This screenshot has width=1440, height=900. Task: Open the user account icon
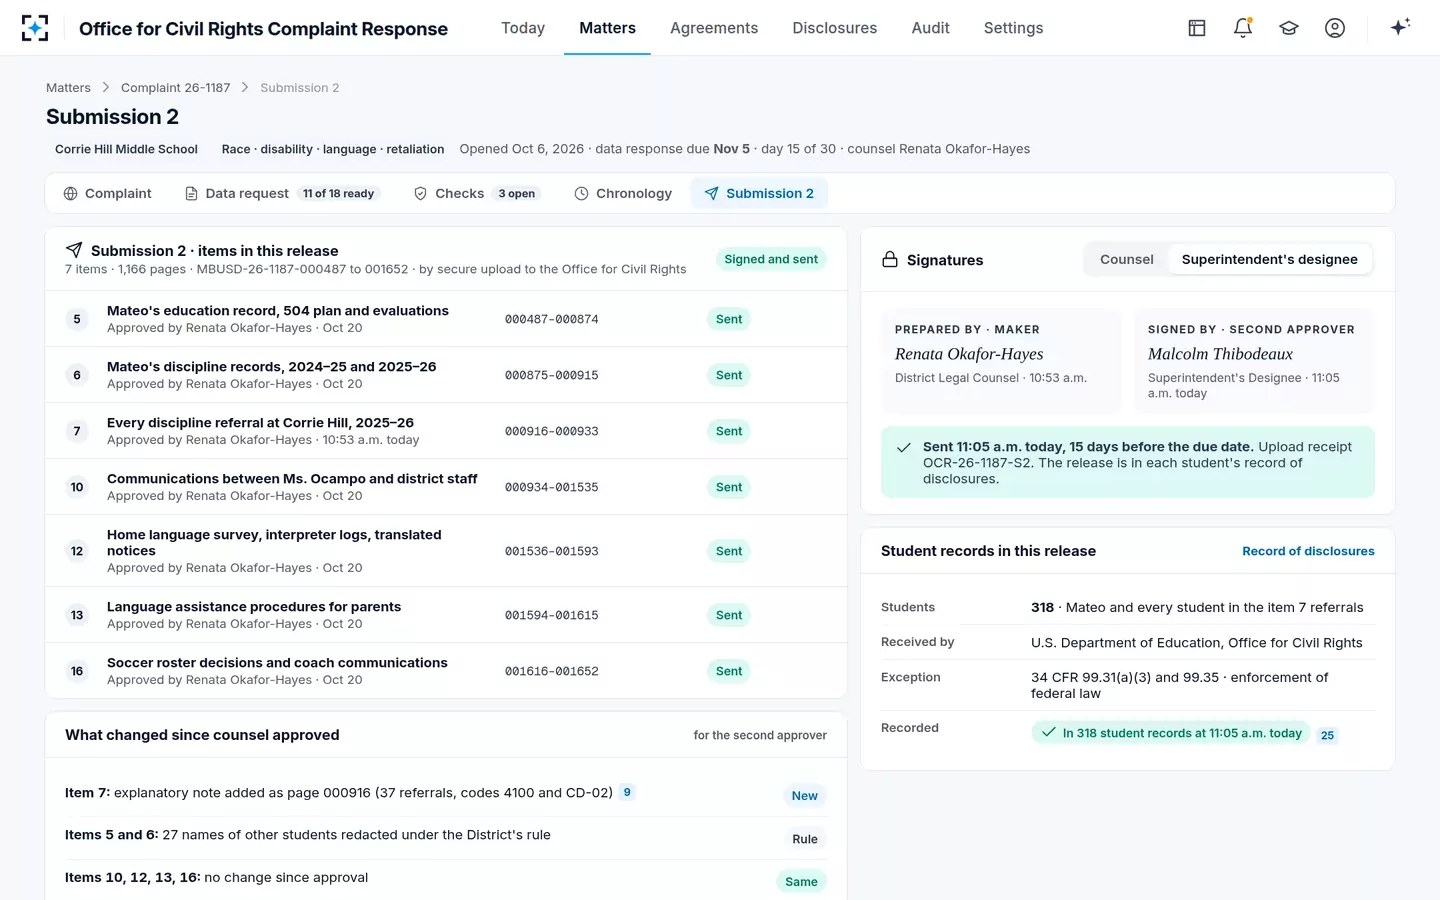click(1335, 28)
